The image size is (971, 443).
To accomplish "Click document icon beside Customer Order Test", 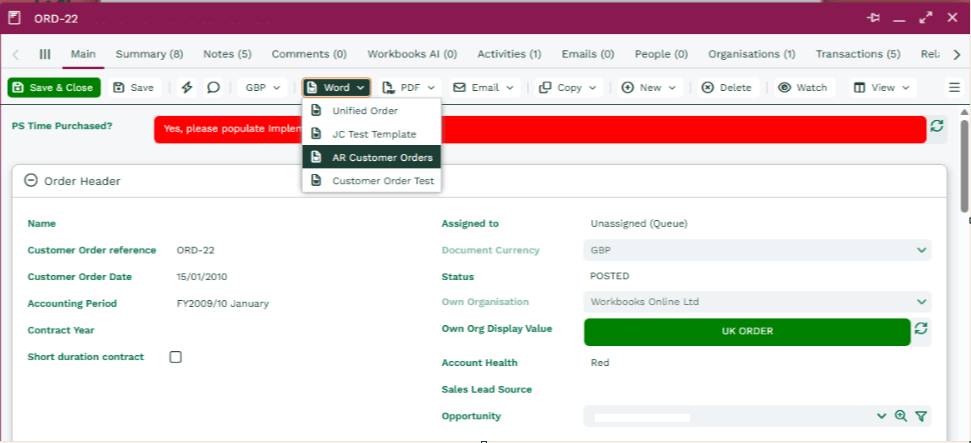I will tap(316, 181).
